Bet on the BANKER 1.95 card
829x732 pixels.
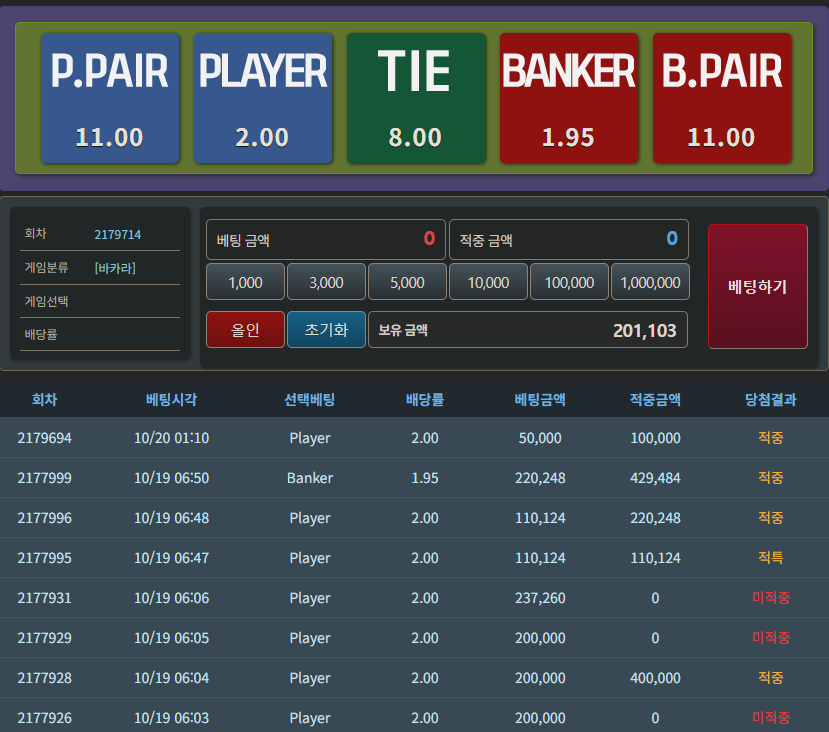[569, 98]
